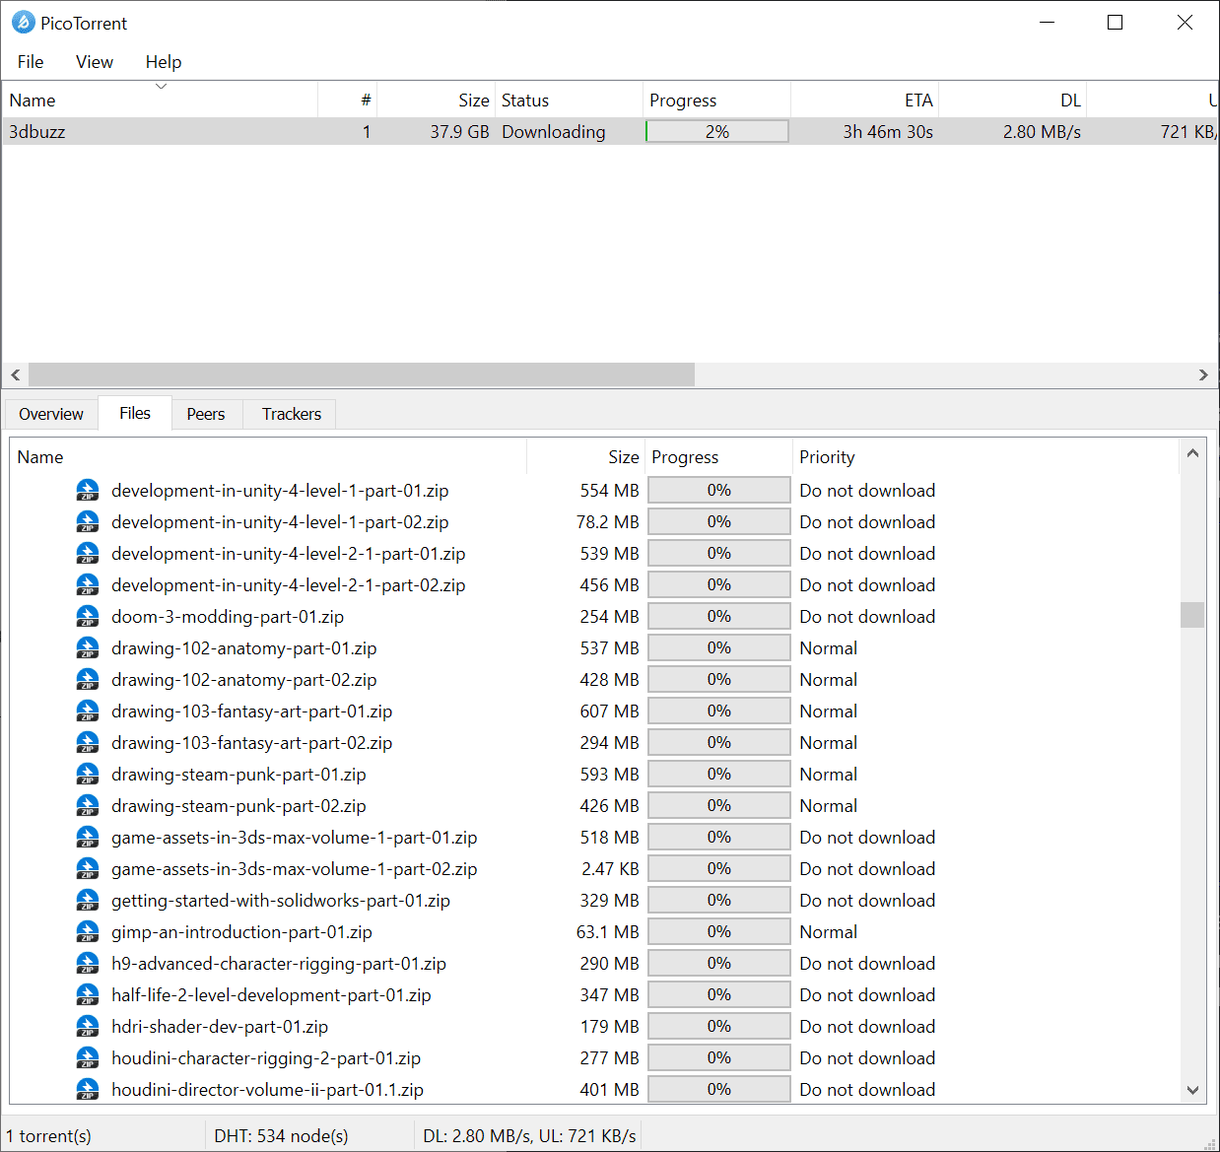Viewport: 1220px width, 1152px height.
Task: Click the torrent list # column header
Action: [347, 100]
